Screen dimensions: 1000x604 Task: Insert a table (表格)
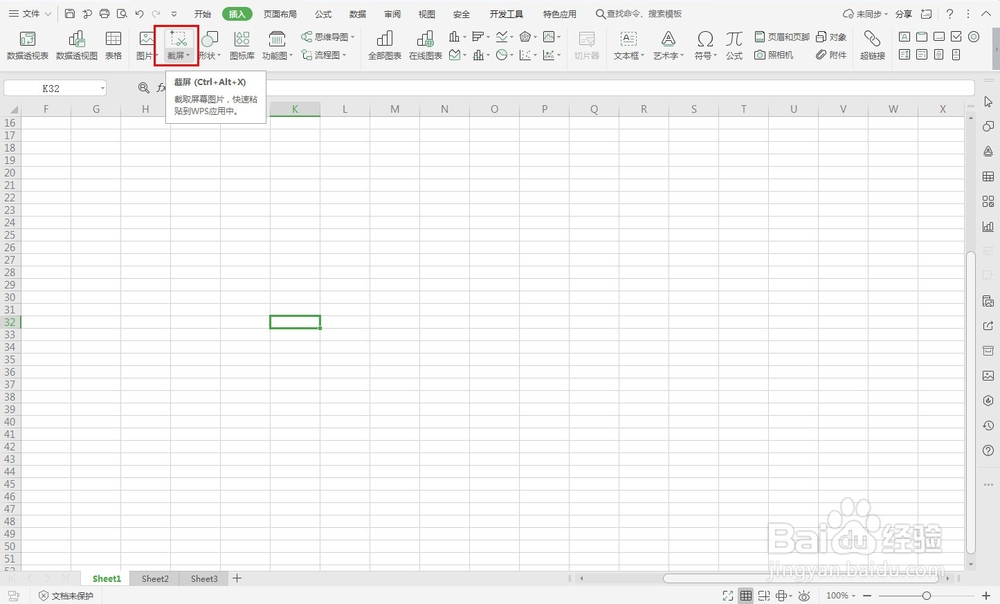click(114, 45)
